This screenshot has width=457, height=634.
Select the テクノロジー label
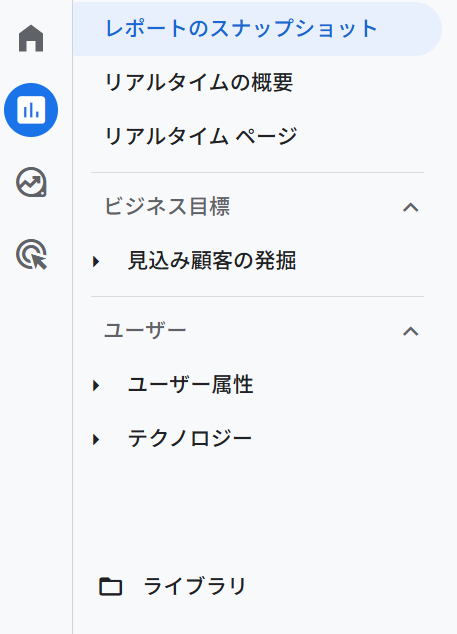(190, 438)
